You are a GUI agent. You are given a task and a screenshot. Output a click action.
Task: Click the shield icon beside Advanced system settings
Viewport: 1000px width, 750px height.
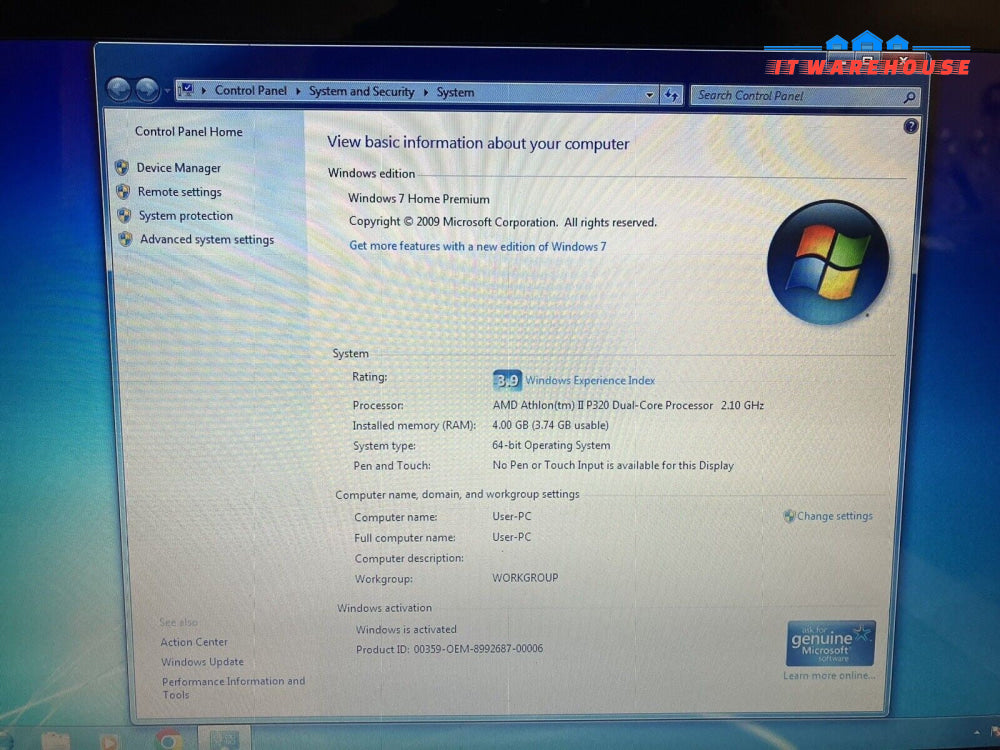tap(126, 239)
